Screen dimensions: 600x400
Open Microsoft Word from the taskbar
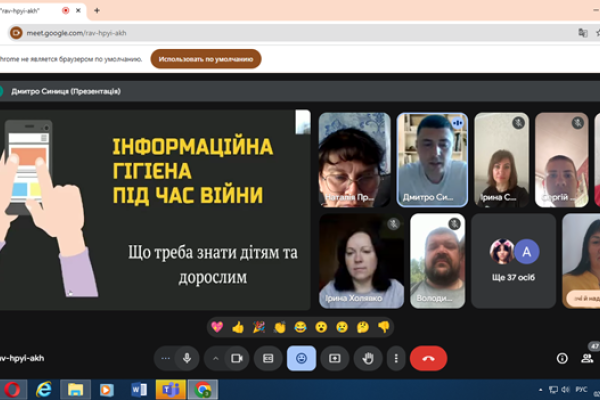coord(138,389)
